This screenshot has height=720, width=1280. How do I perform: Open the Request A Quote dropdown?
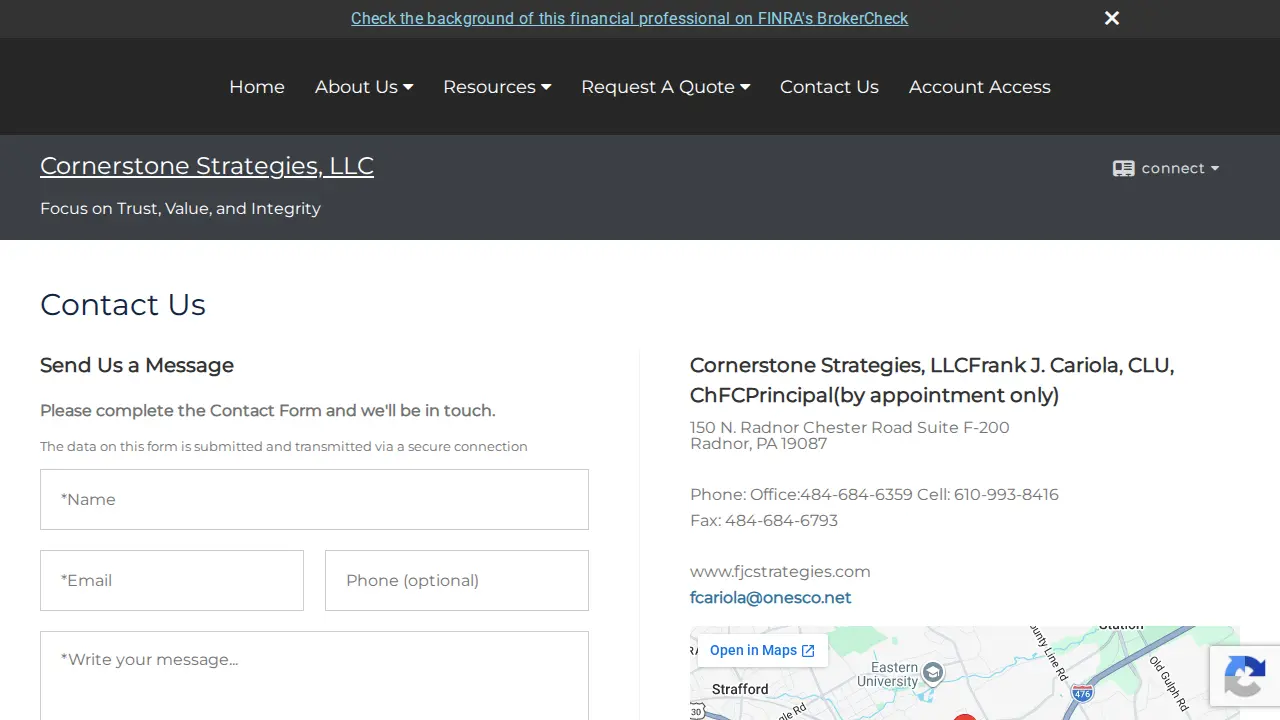665,87
